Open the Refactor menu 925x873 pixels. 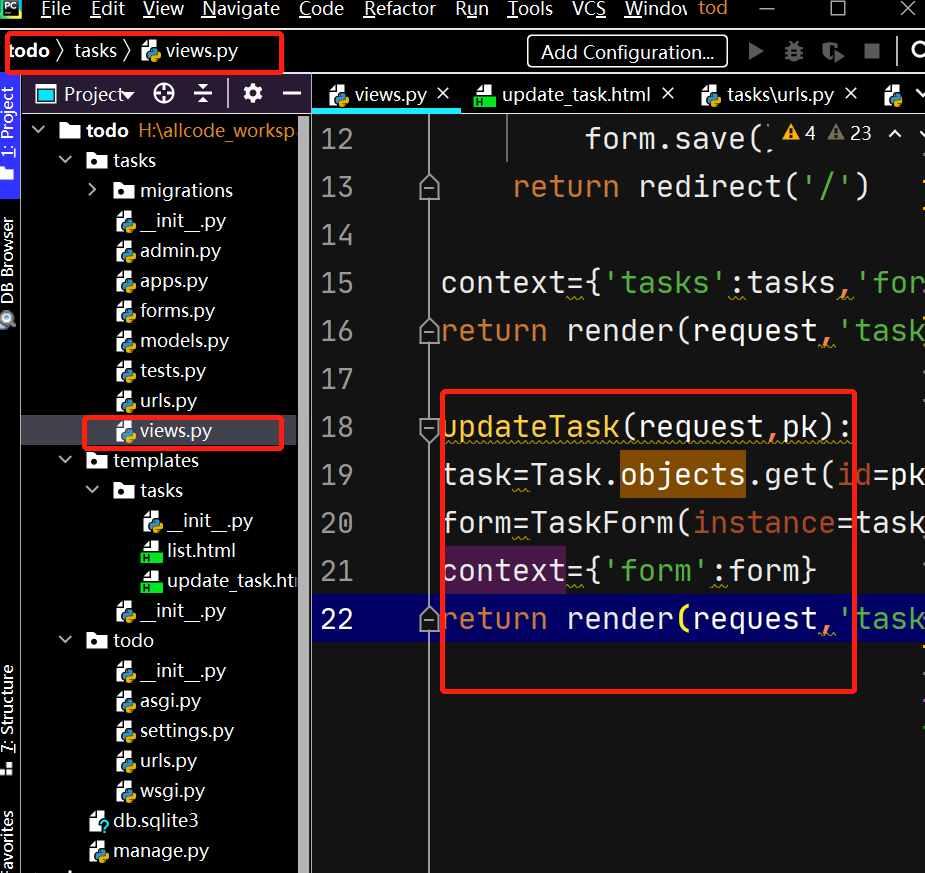click(399, 9)
